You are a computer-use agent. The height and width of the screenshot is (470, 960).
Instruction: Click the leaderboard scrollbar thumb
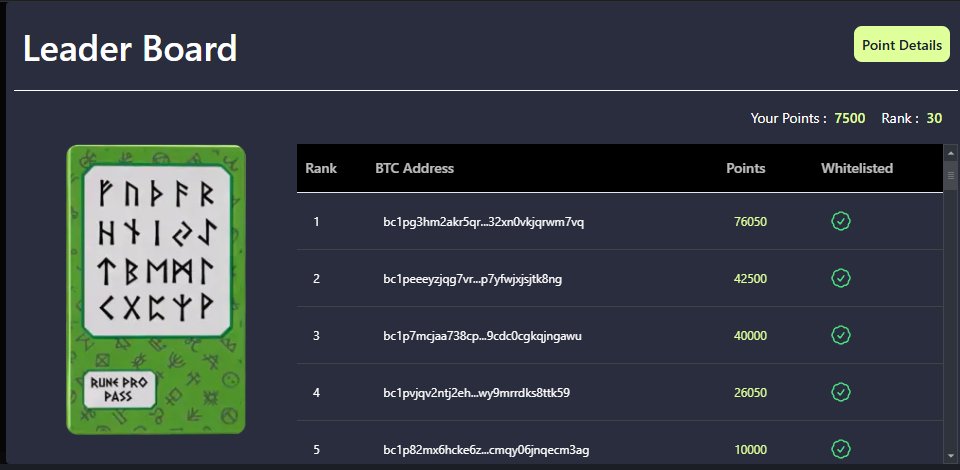(x=951, y=176)
